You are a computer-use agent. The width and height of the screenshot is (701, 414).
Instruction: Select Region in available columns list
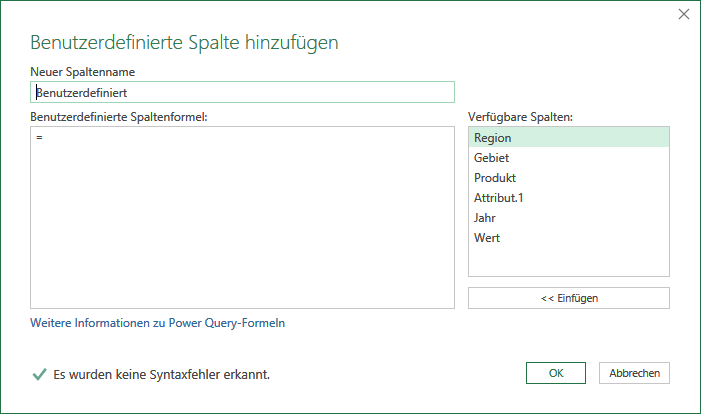point(569,137)
